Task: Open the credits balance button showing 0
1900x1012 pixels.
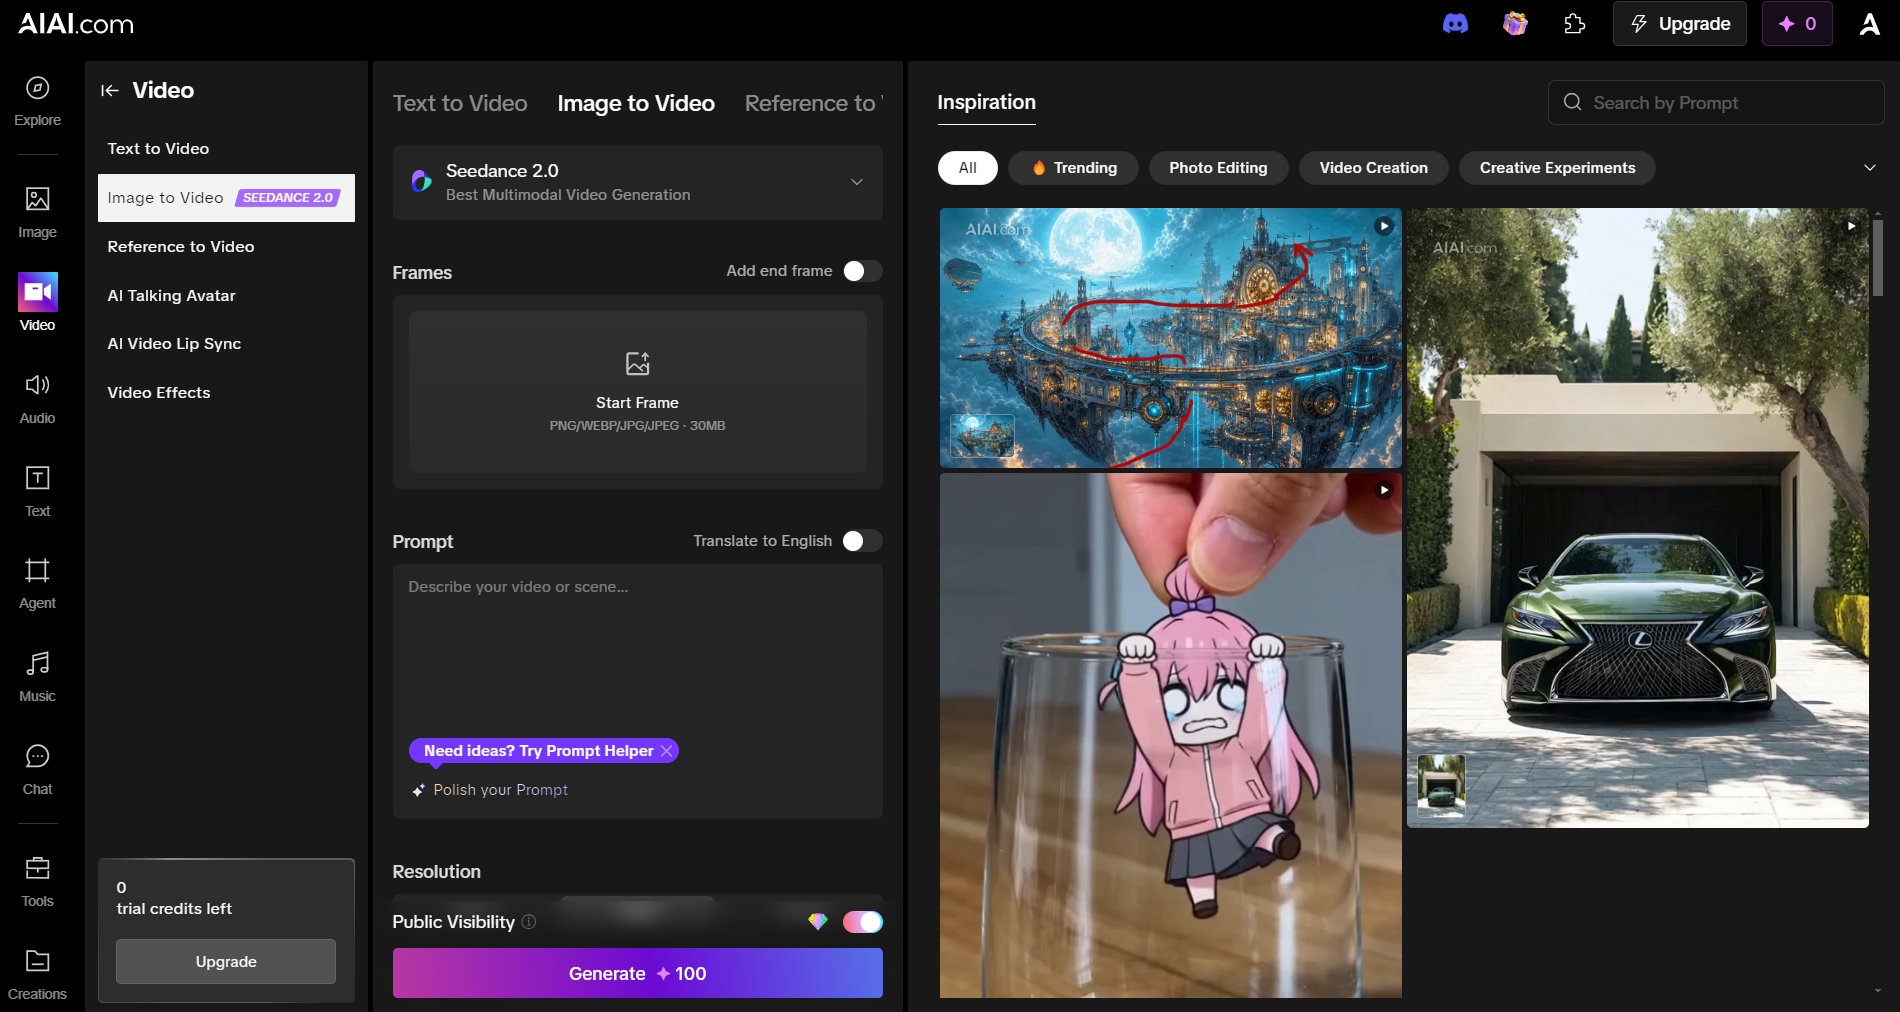Action: tap(1797, 24)
